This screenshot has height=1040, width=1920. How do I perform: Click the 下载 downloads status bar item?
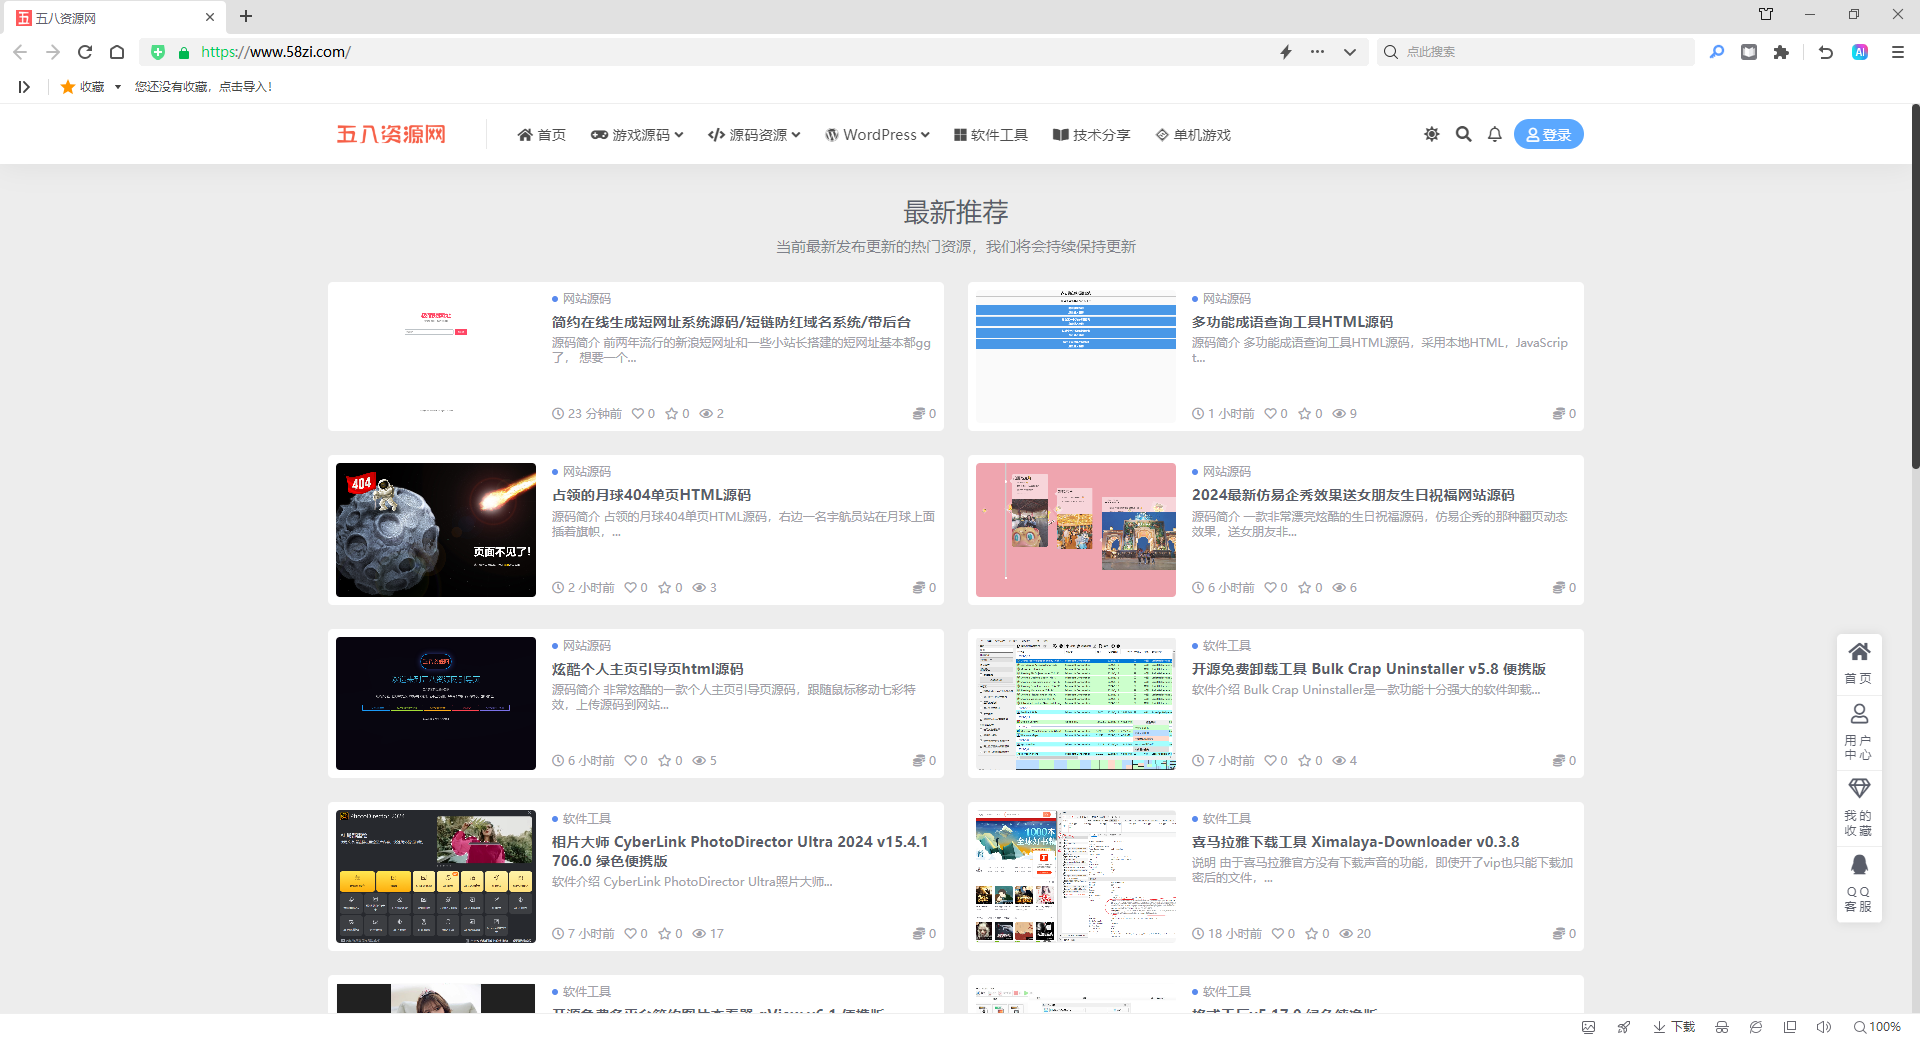pyautogui.click(x=1674, y=1027)
